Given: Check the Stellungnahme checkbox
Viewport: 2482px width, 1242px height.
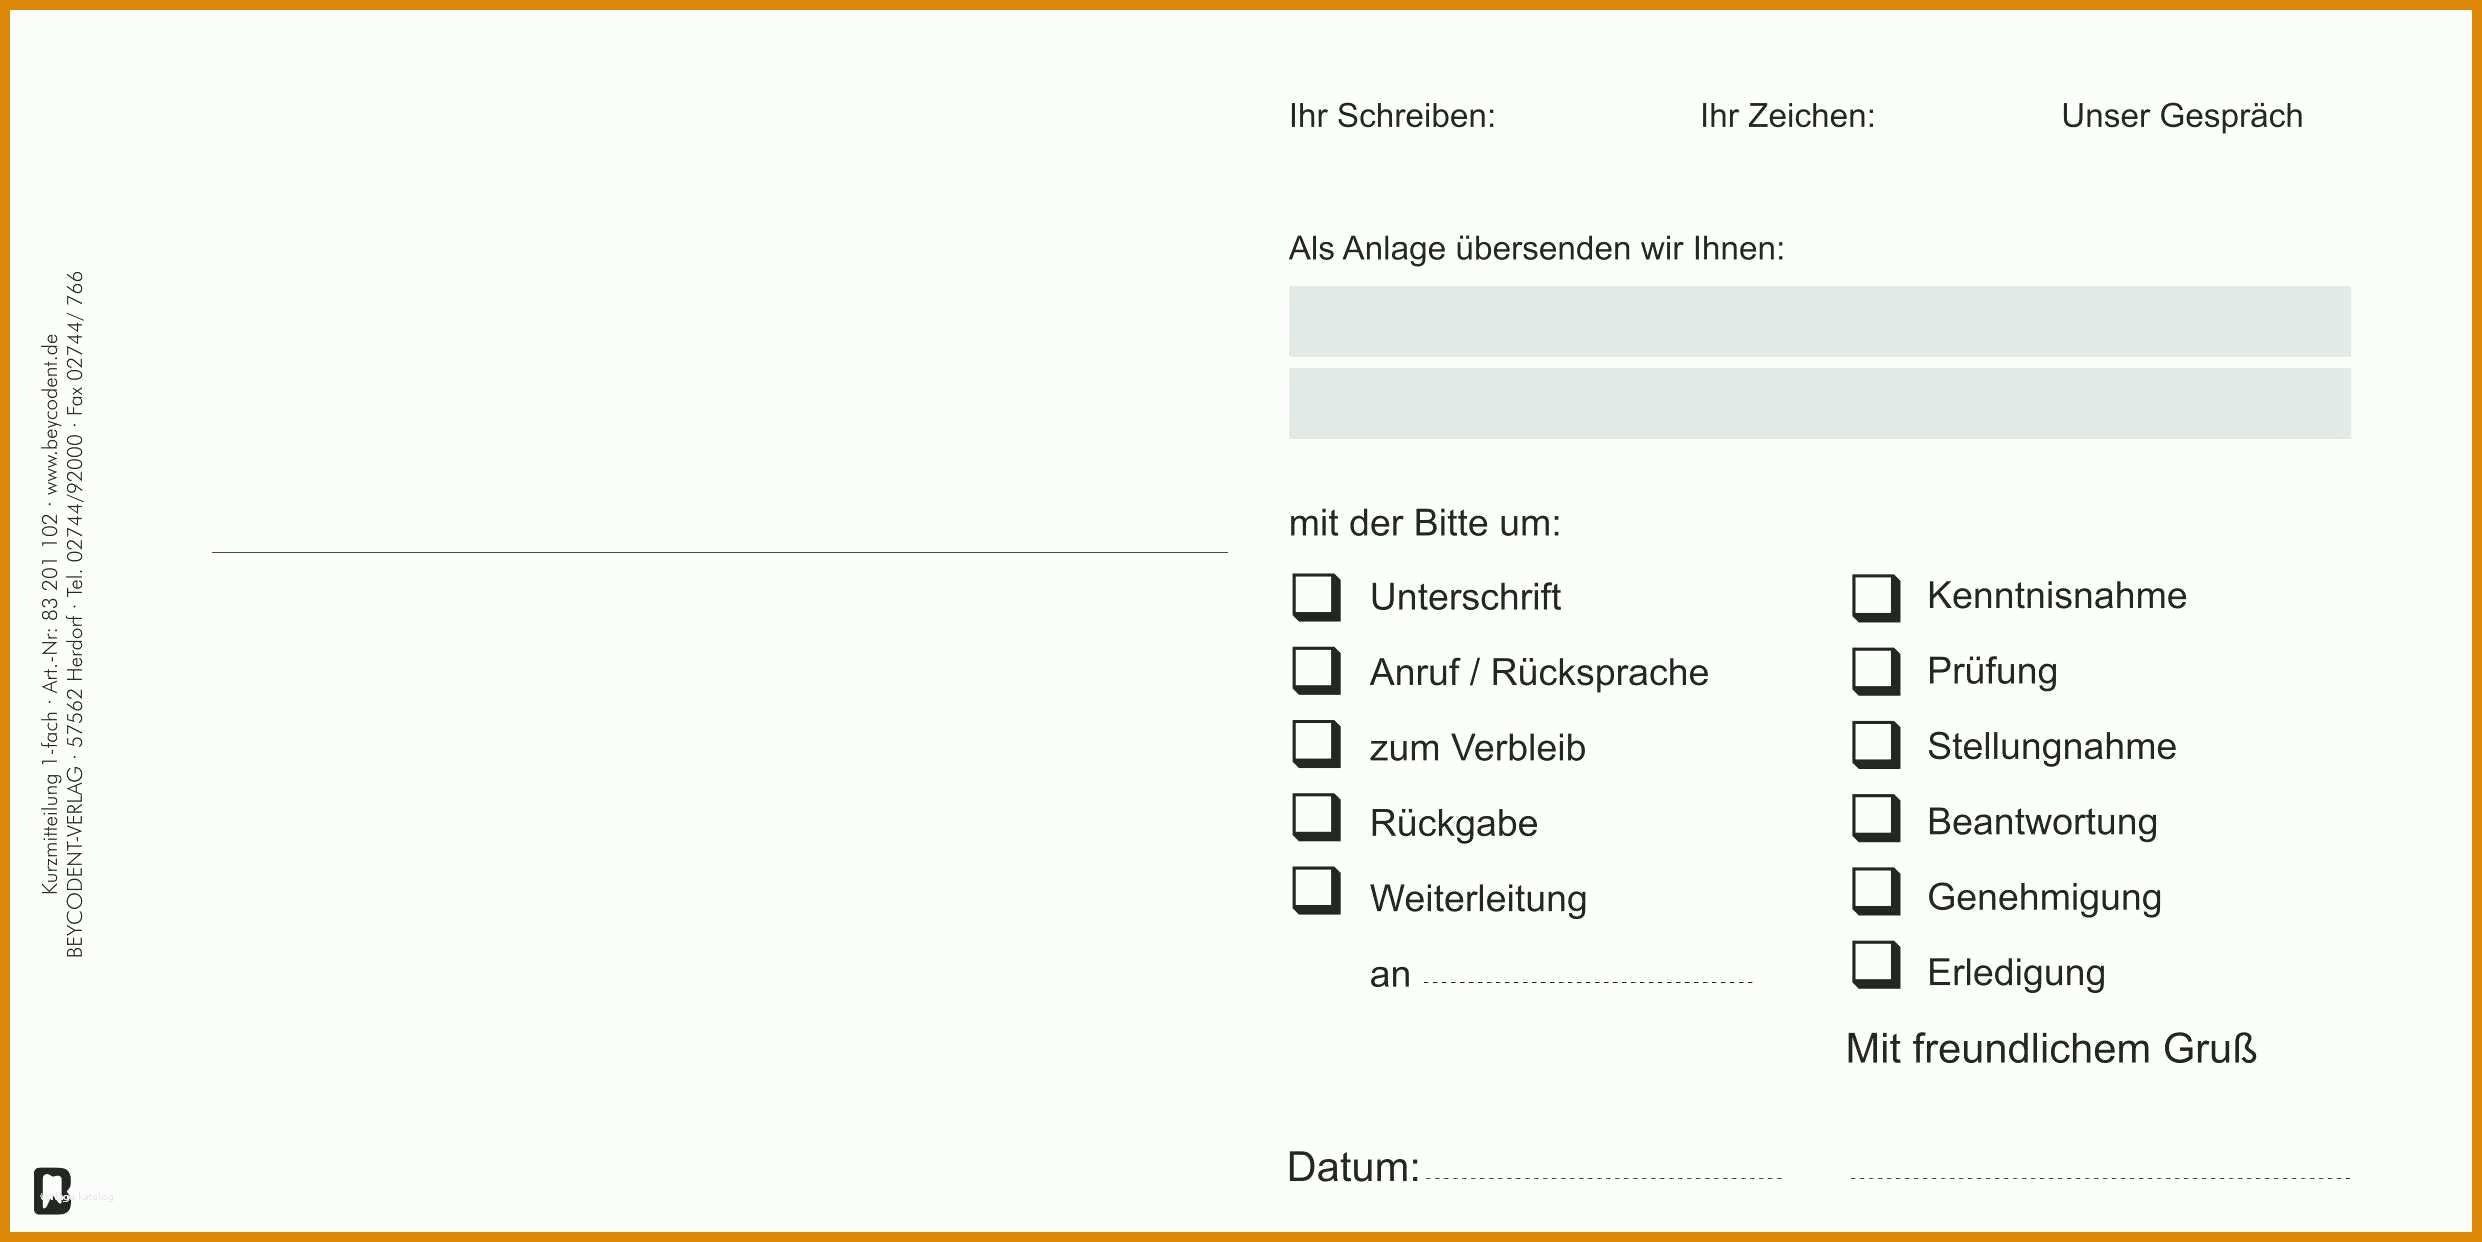Looking at the screenshot, I should point(1876,745).
